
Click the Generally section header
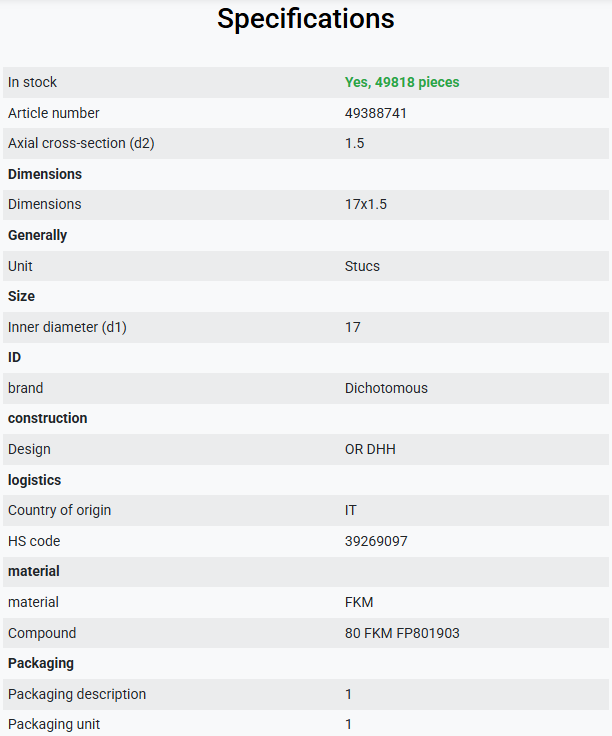[x=37, y=235]
